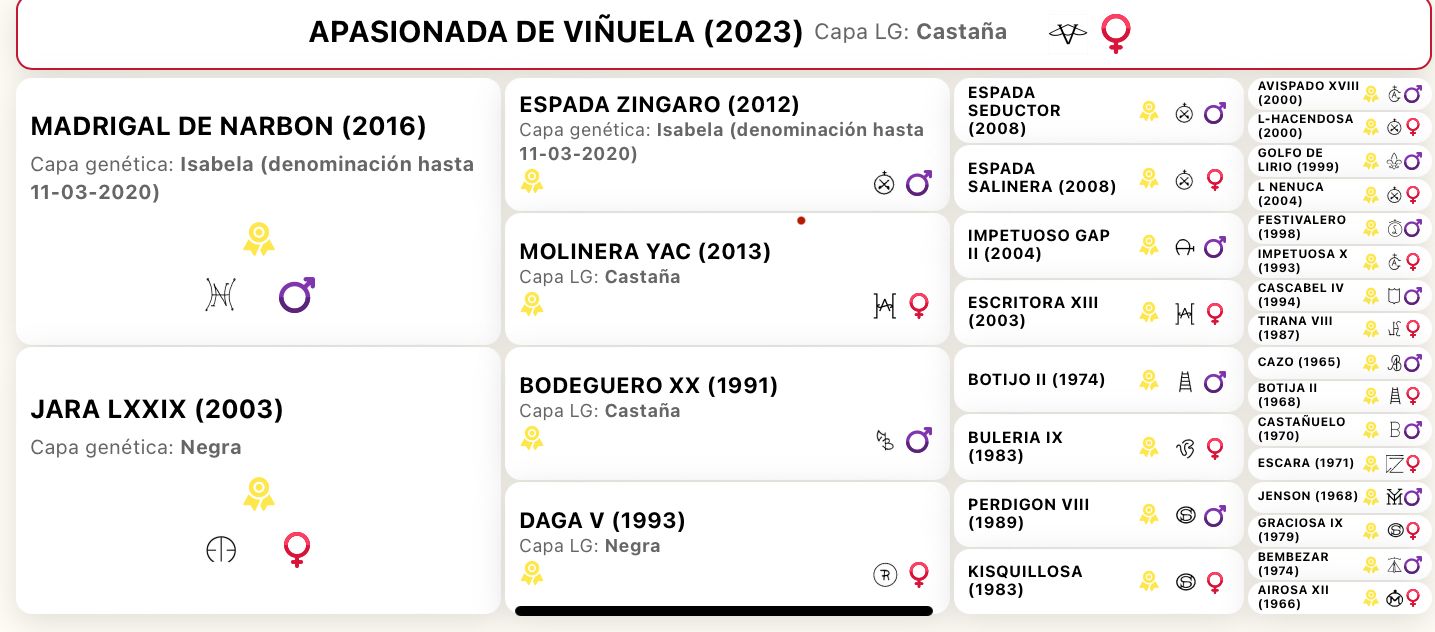Click the male symbol on MADRIGAL DE NARBON card
Screen dimensions: 1435x632
coord(296,295)
